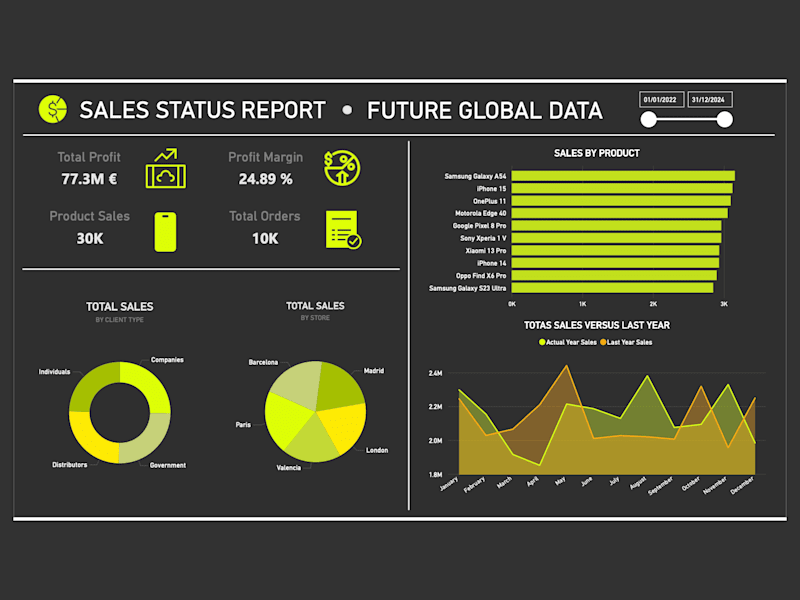Click the Government donut segment
Viewport: 800px width, 600px height.
pyautogui.click(x=150, y=441)
